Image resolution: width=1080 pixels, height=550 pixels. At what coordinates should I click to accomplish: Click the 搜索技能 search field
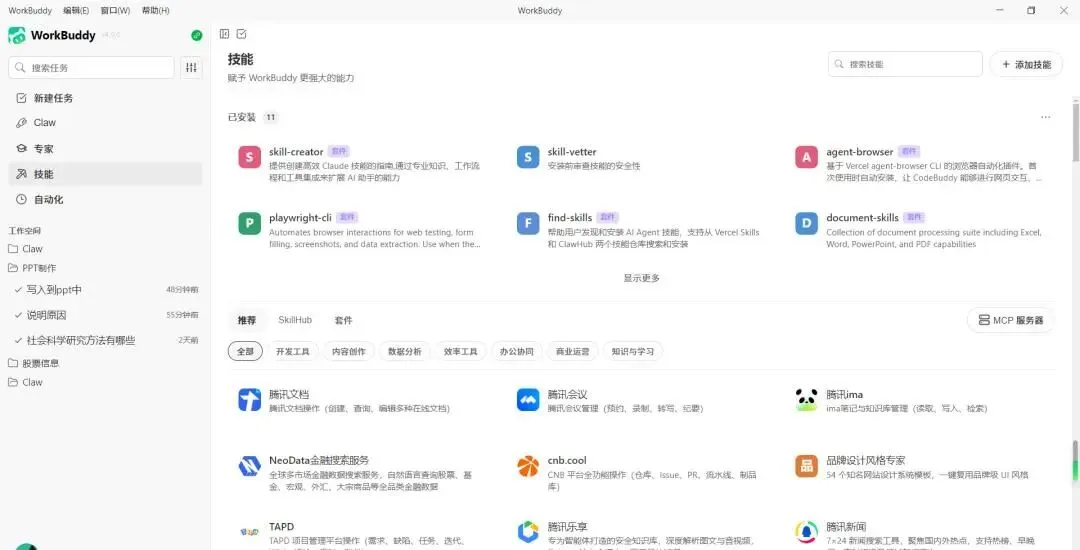click(x=905, y=64)
